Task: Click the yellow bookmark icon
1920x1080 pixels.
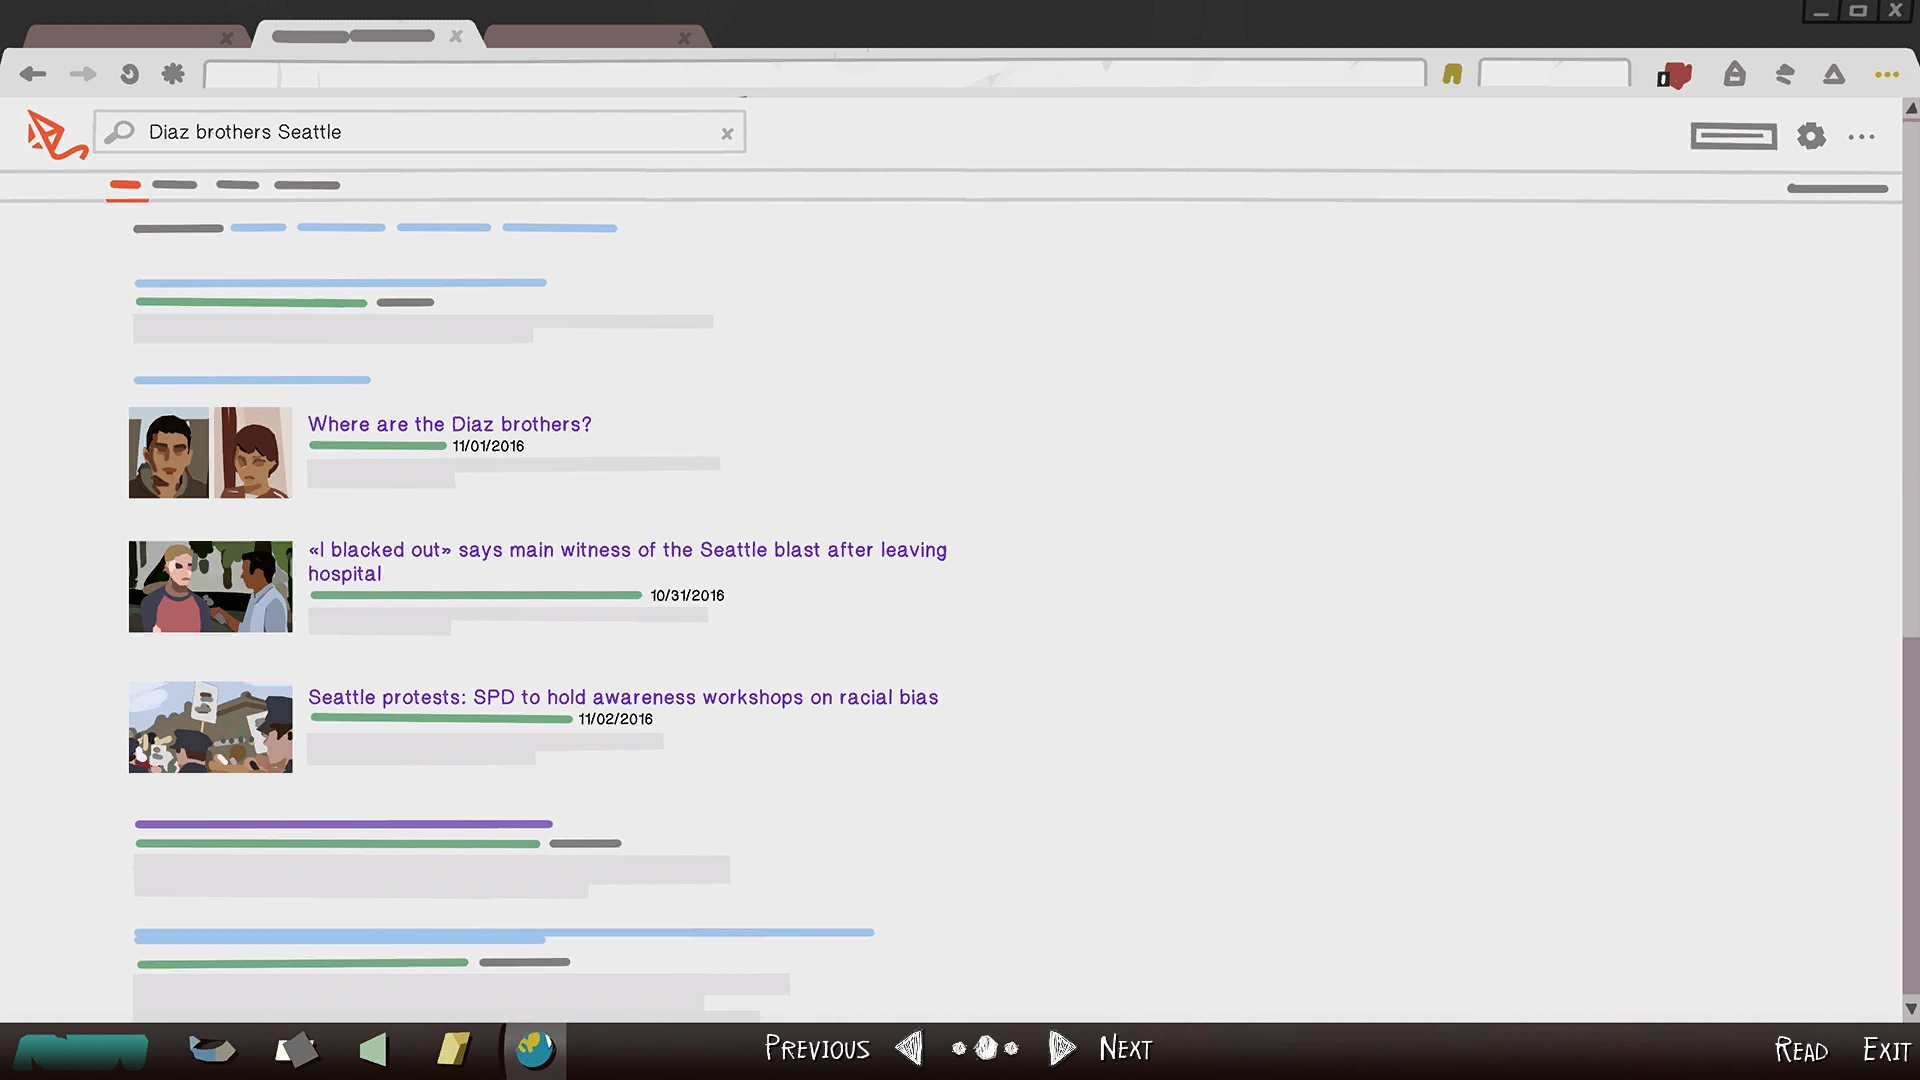Action: (x=1452, y=74)
